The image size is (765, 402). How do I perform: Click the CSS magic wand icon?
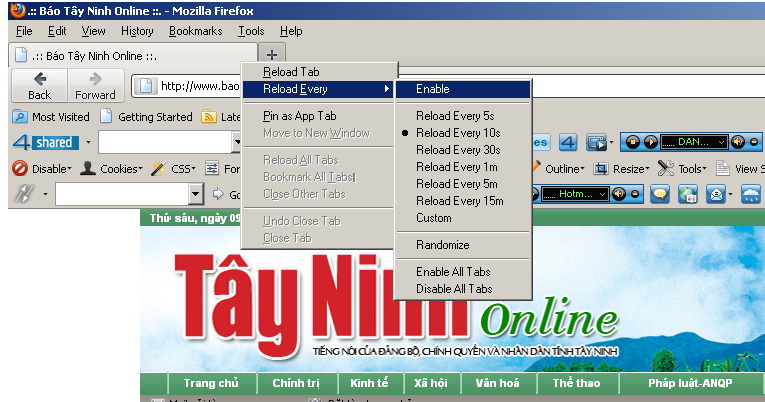point(159,168)
